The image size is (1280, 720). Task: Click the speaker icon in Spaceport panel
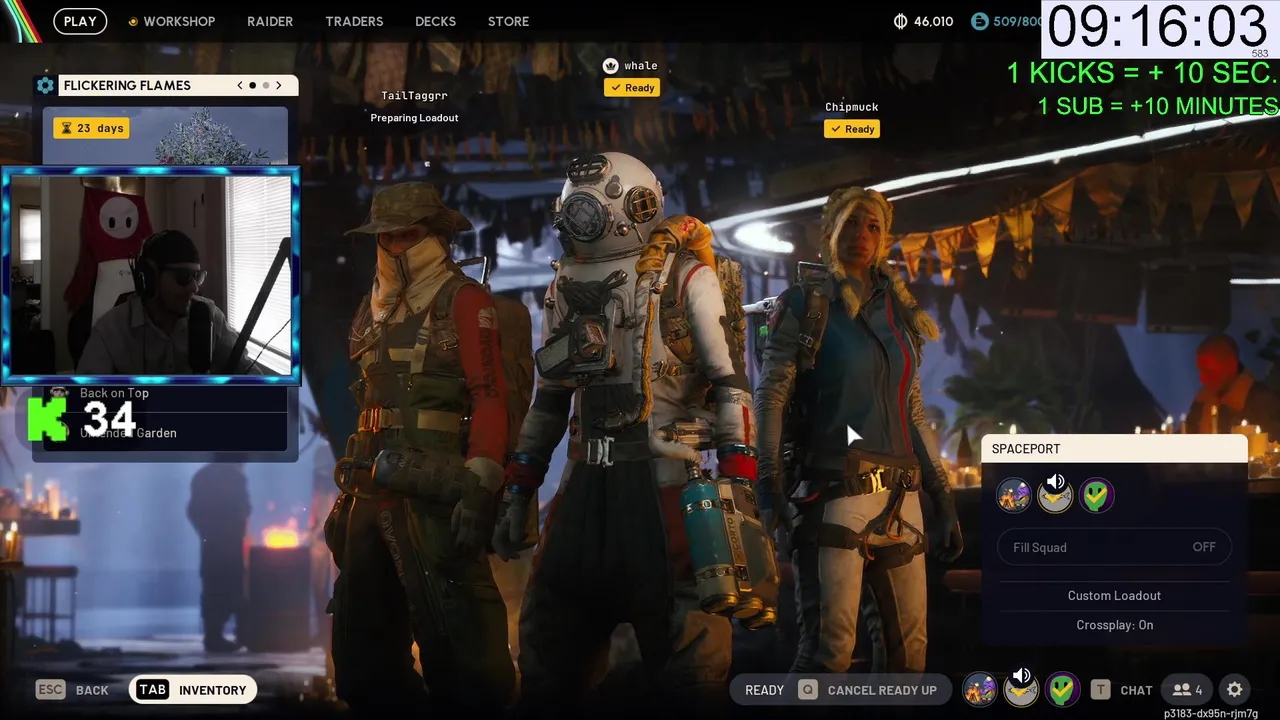tap(1056, 482)
